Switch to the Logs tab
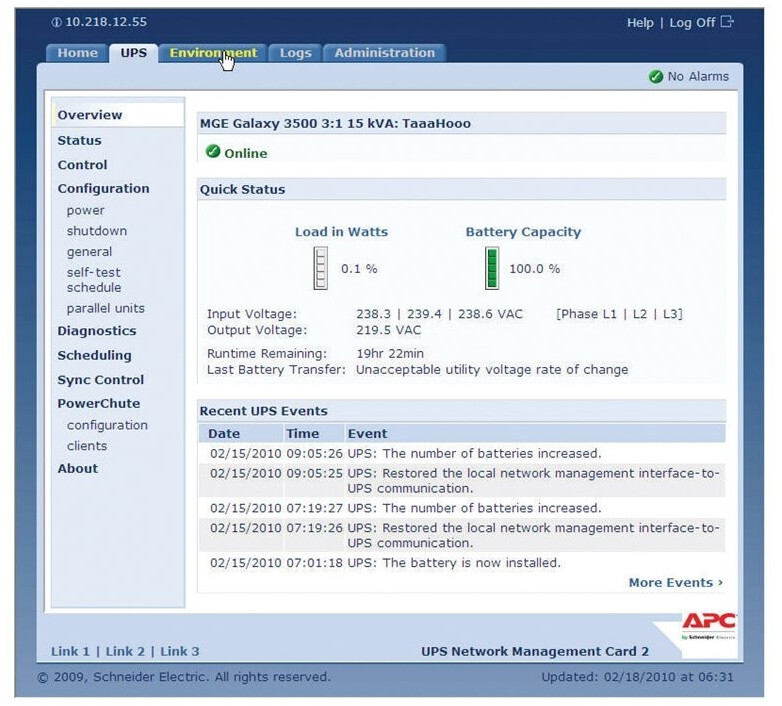The height and width of the screenshot is (706, 782). [x=295, y=53]
